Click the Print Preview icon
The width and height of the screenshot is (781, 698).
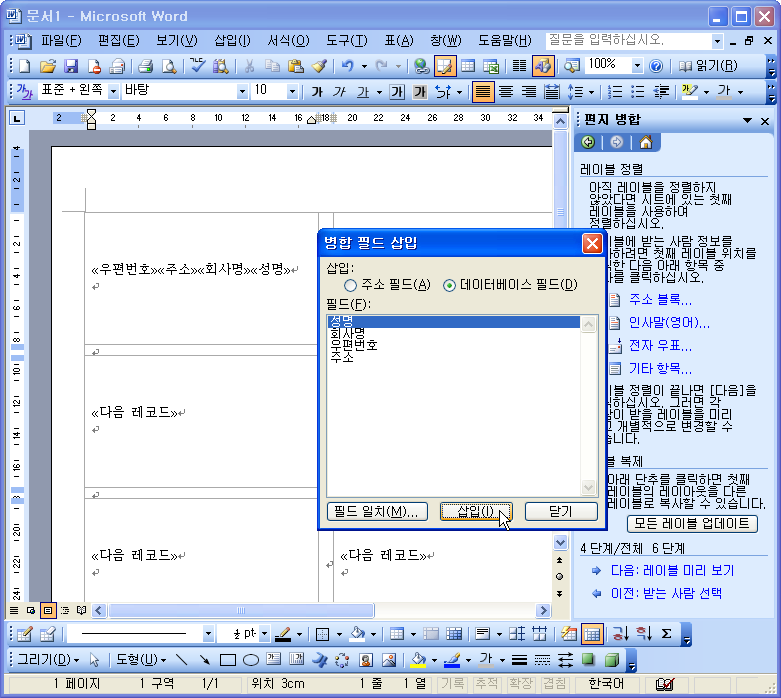(169, 66)
